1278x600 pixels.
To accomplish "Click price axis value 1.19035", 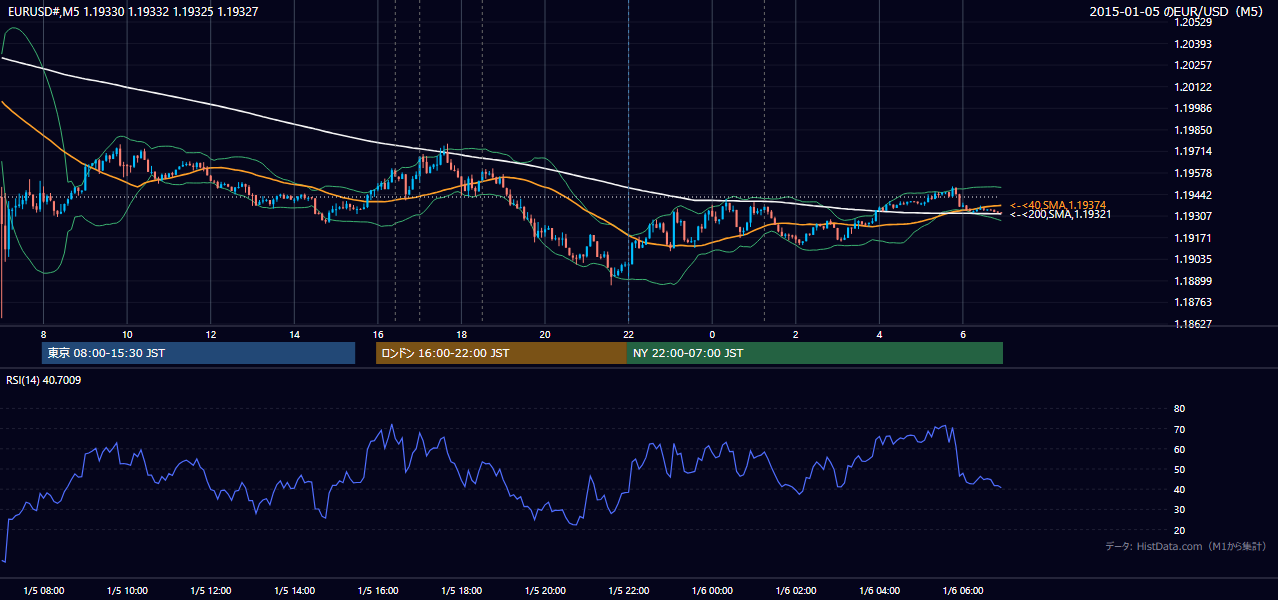I will pyautogui.click(x=1193, y=259).
